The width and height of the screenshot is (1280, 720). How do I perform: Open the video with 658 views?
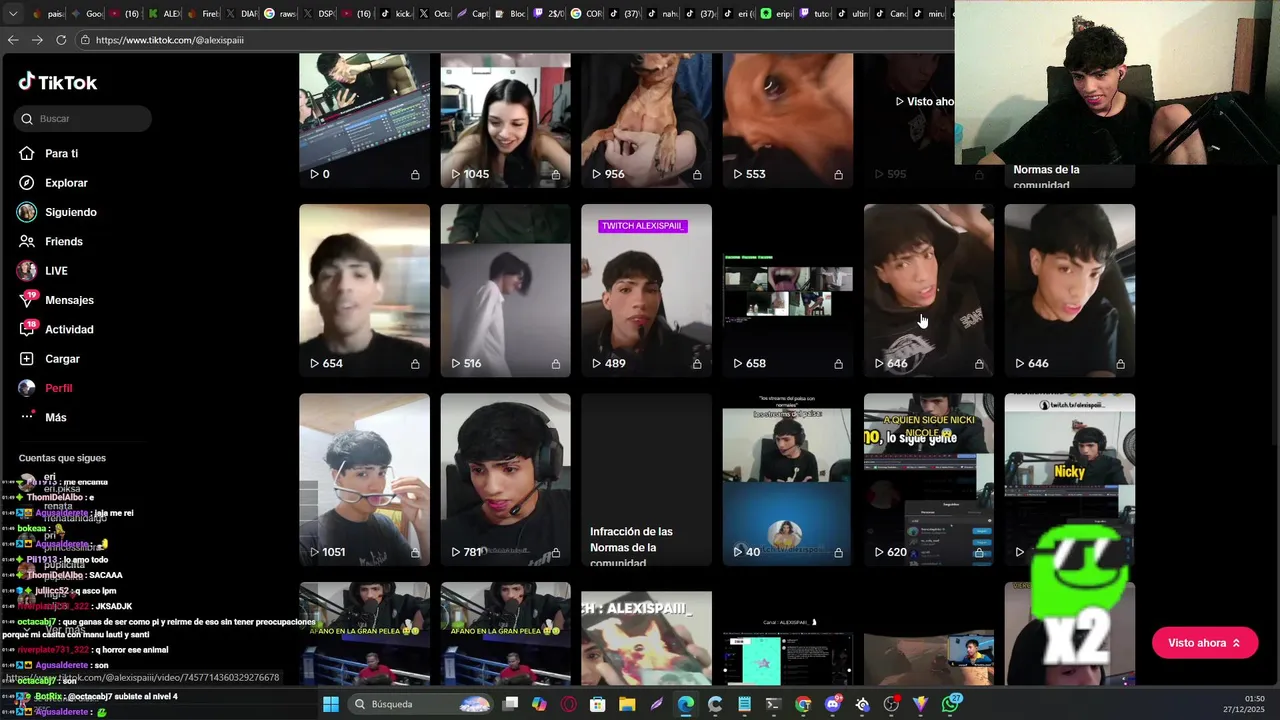[x=787, y=290]
